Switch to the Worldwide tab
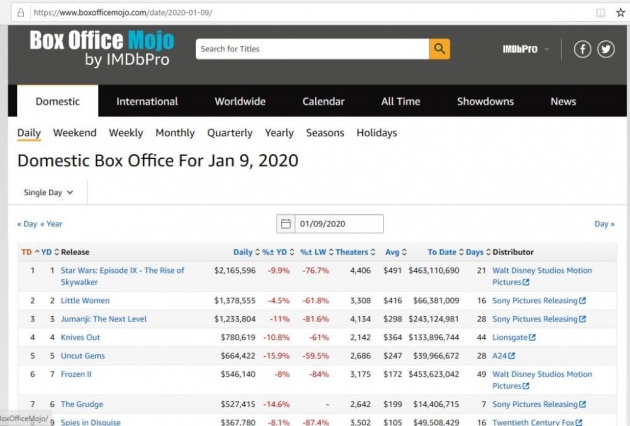Screen dimensions: 630x426 (x=240, y=101)
